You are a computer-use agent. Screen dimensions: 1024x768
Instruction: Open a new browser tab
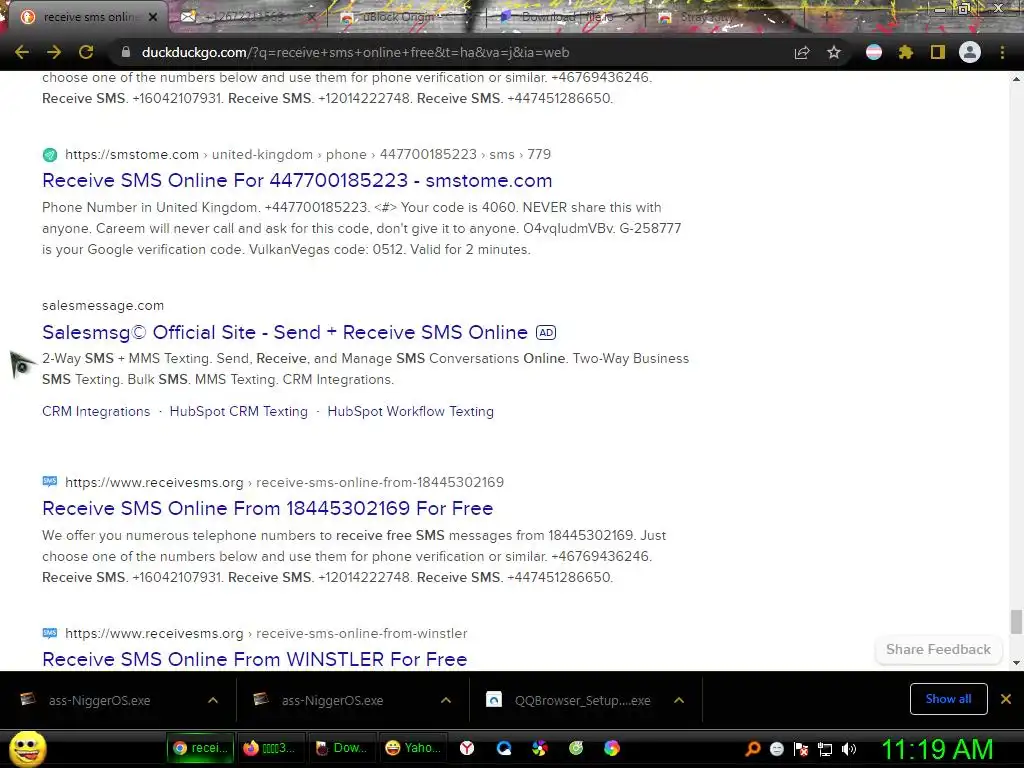[826, 17]
